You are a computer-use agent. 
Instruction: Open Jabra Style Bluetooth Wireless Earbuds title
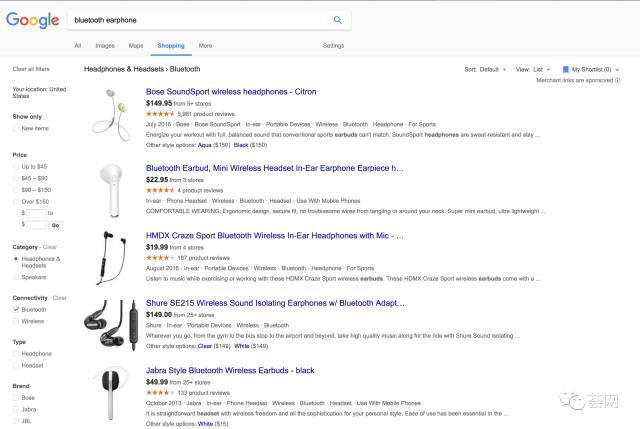coord(230,371)
